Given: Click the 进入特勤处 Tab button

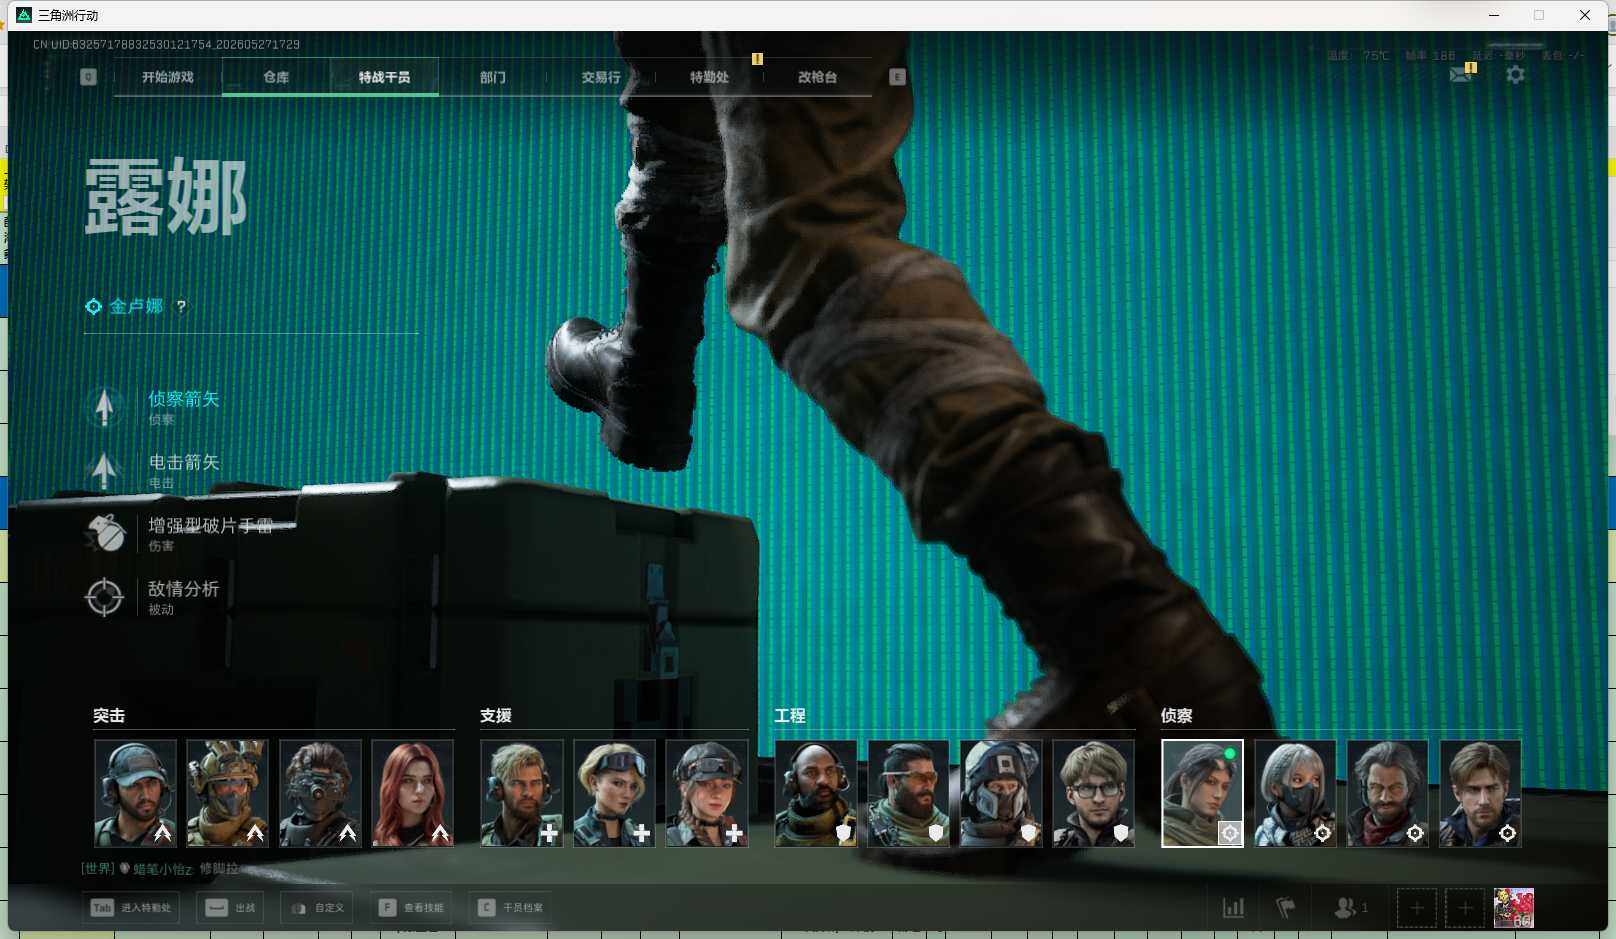Looking at the screenshot, I should point(132,908).
